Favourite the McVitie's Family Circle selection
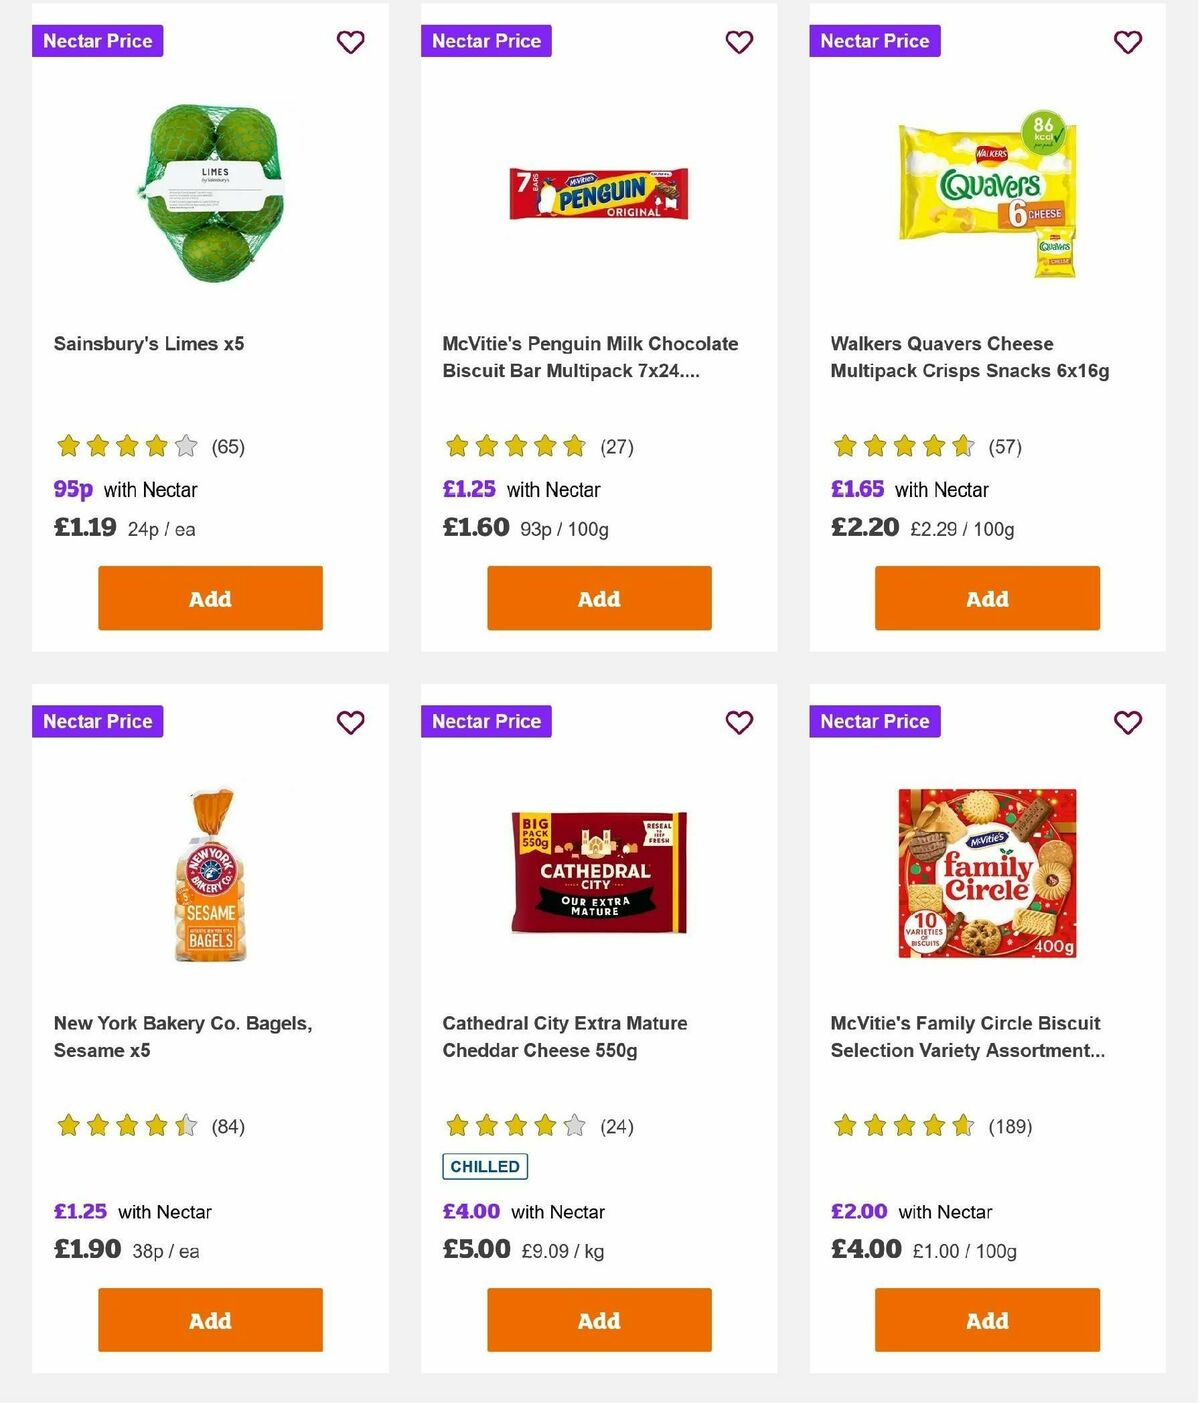This screenshot has width=1200, height=1404. (1127, 722)
